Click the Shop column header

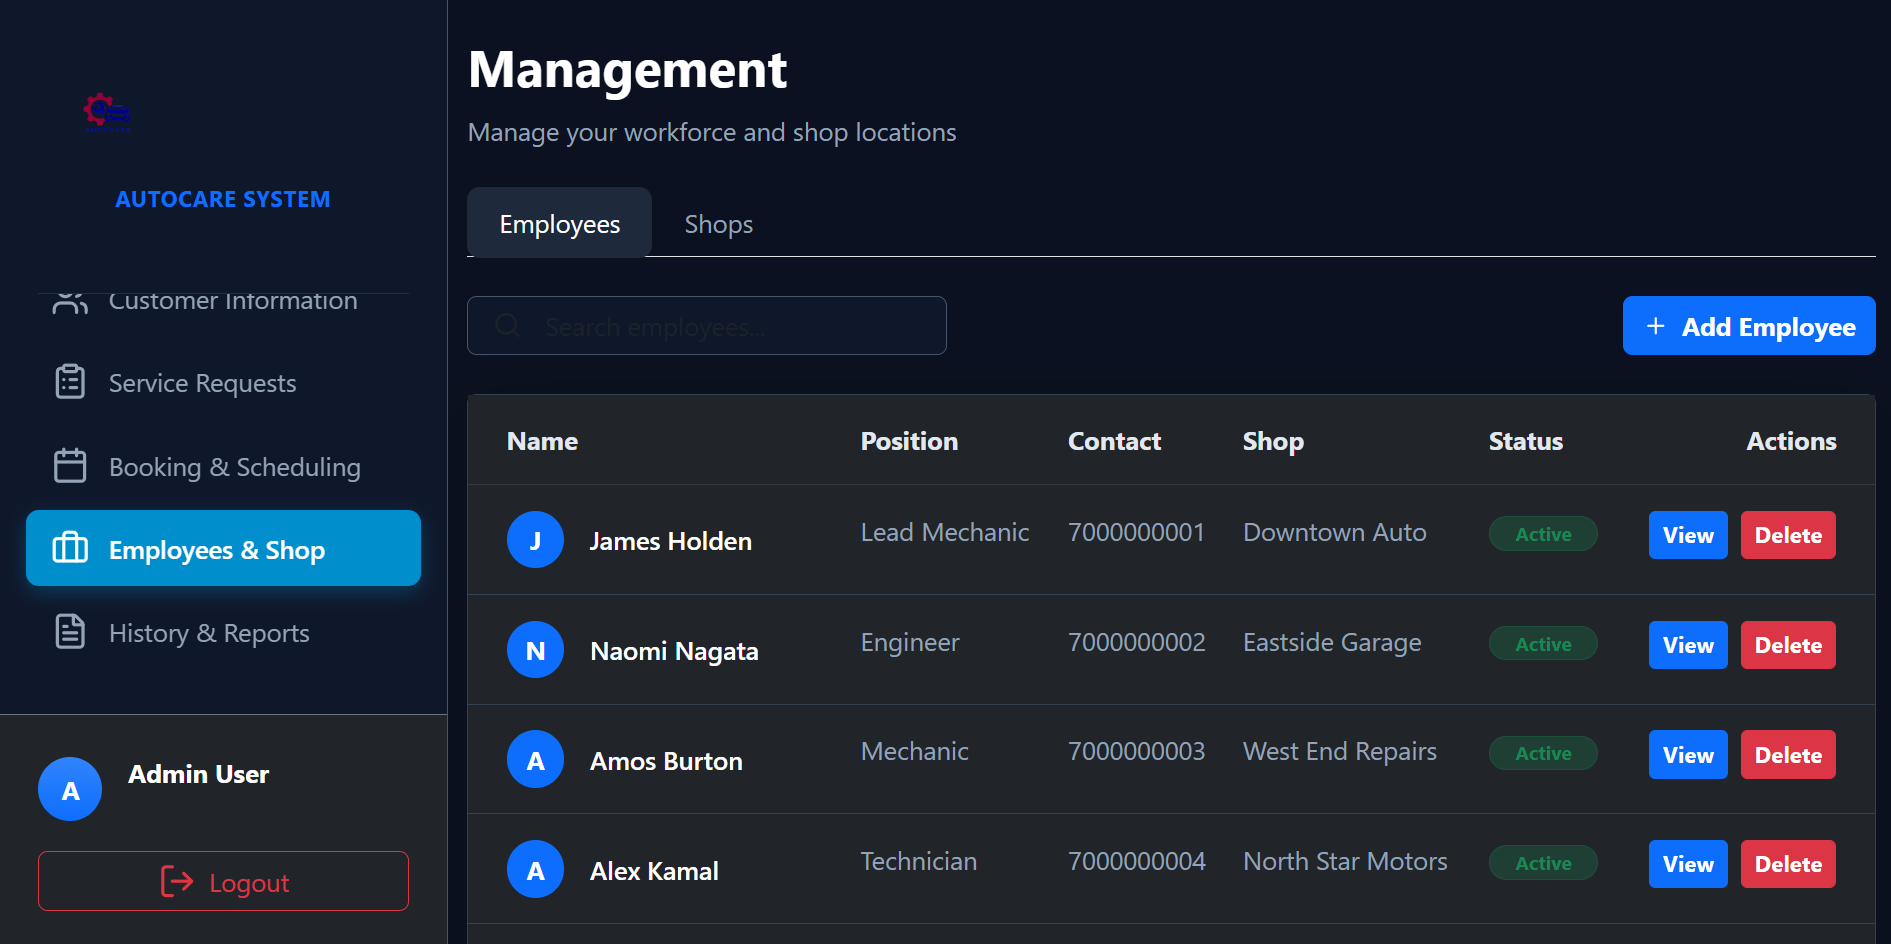1273,441
